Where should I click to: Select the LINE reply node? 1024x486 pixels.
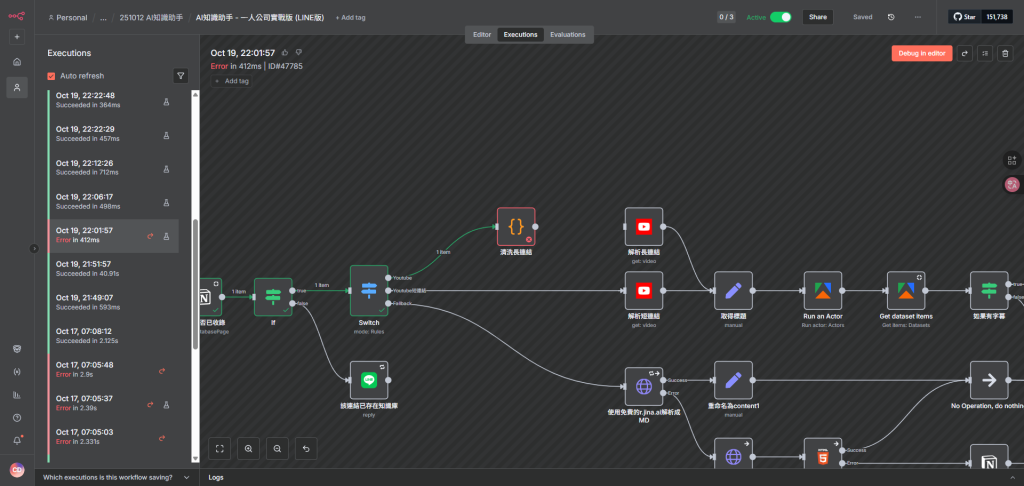coord(368,380)
